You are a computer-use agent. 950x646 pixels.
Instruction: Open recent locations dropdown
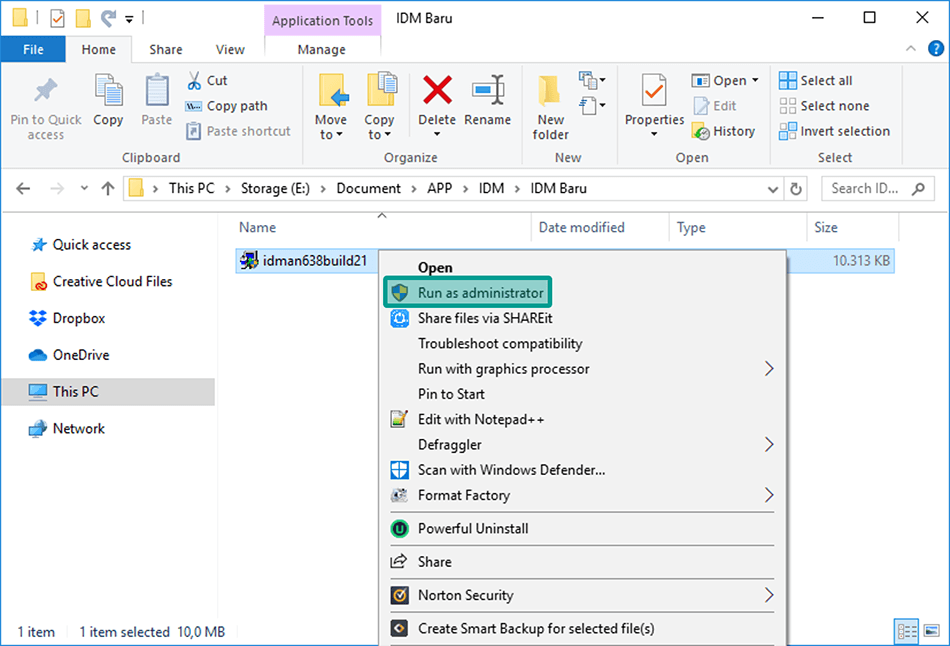click(x=84, y=188)
